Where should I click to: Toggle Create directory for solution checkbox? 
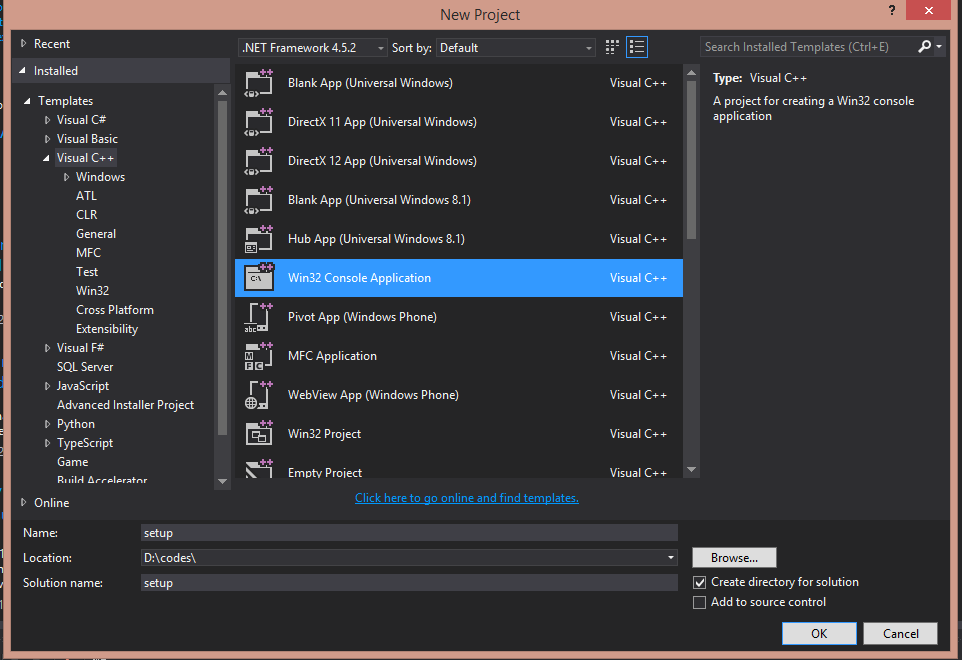point(699,582)
